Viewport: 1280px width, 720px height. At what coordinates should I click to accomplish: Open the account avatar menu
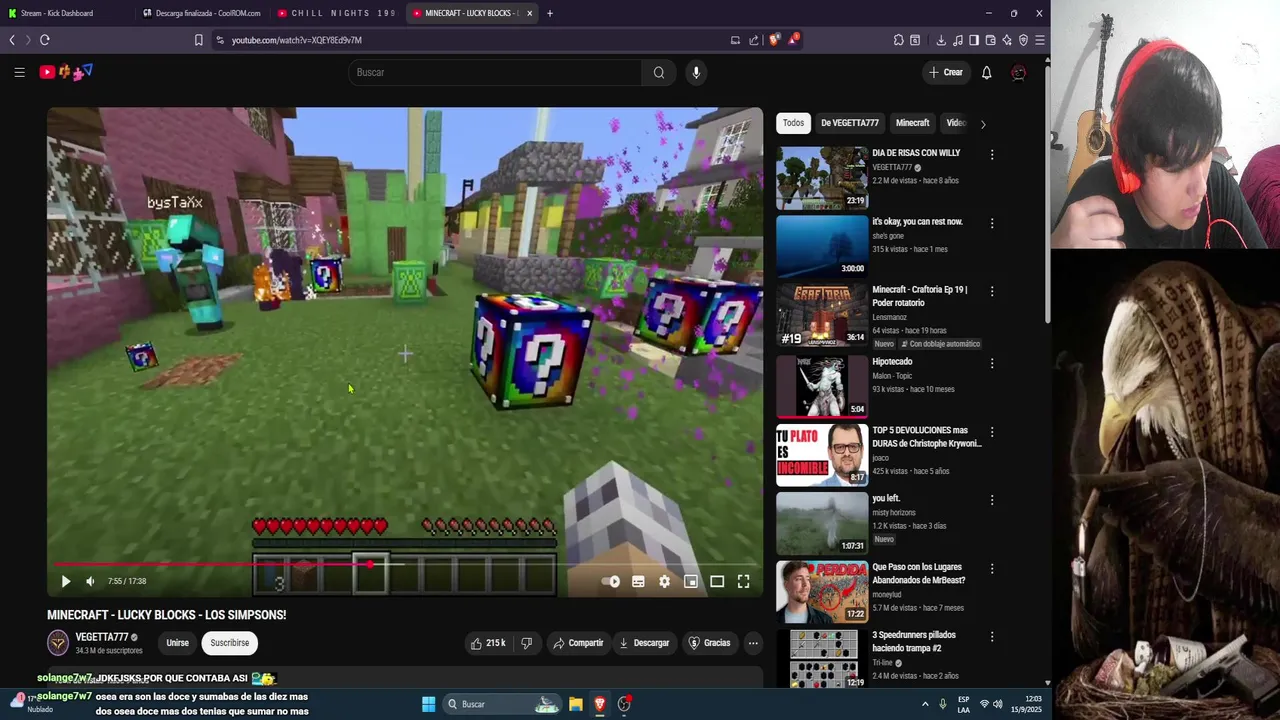pos(1018,72)
